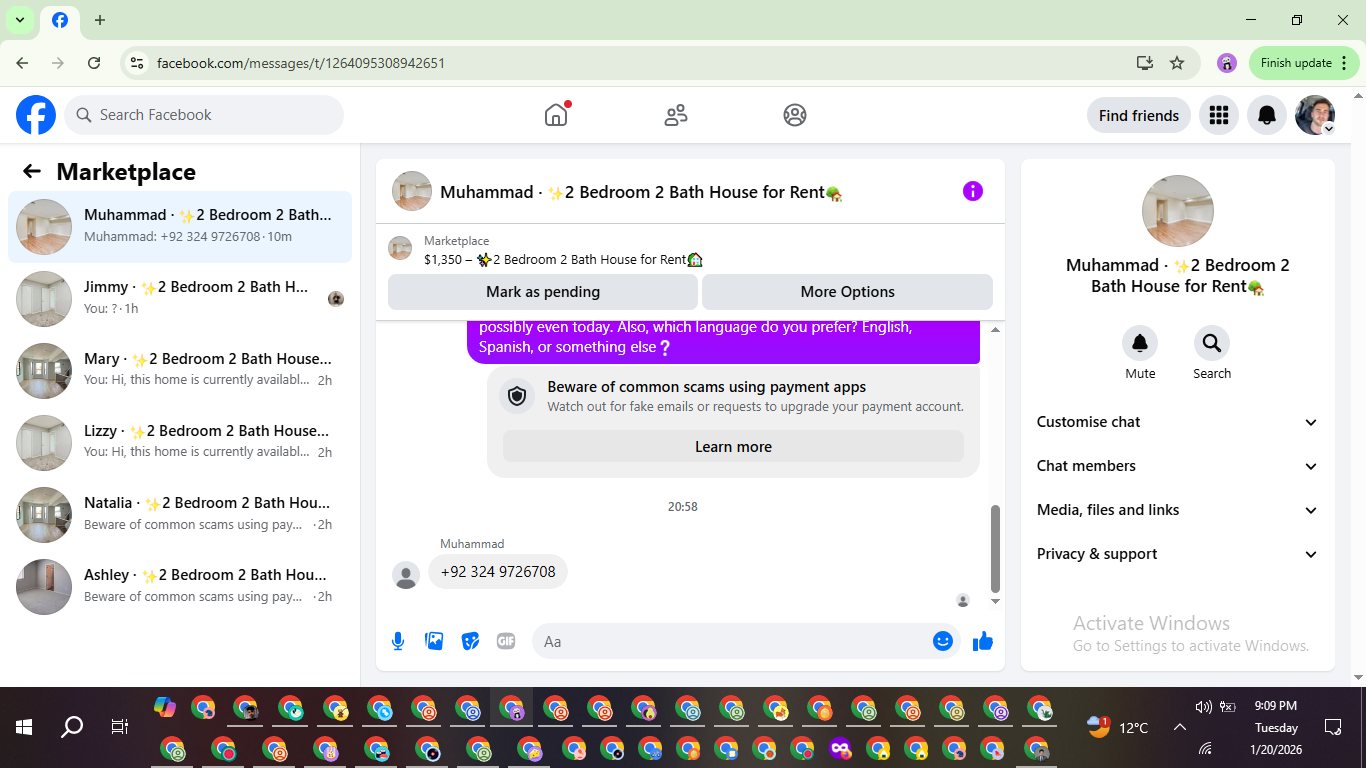This screenshot has width=1366, height=768.
Task: Open the Muhammad conversation in the list
Action: tap(180, 227)
